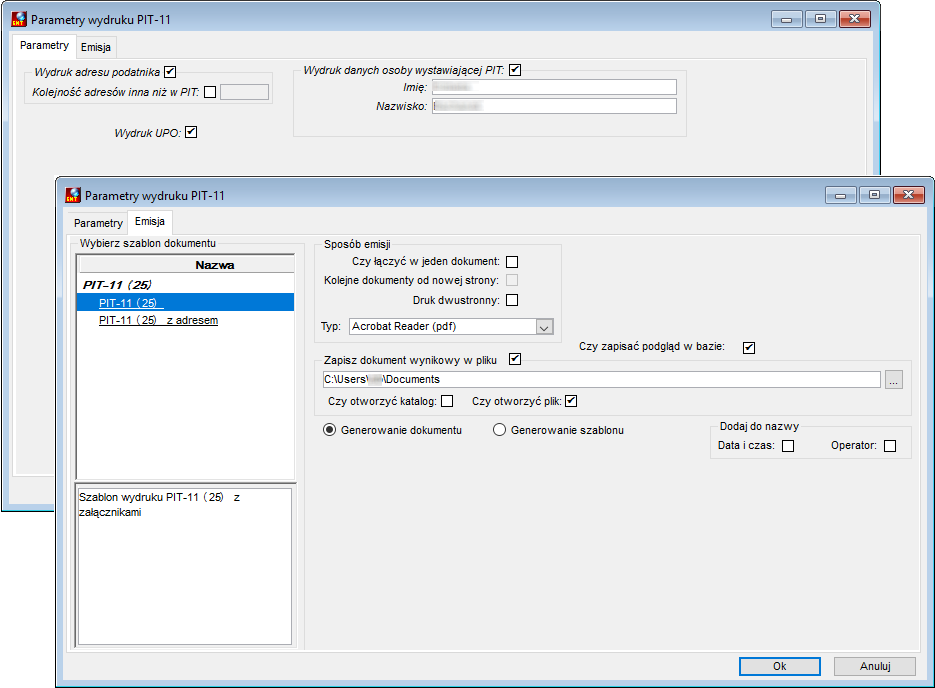Click the PIT-11 (25) group header row
Screen dimensions: 935x688
(x=185, y=284)
